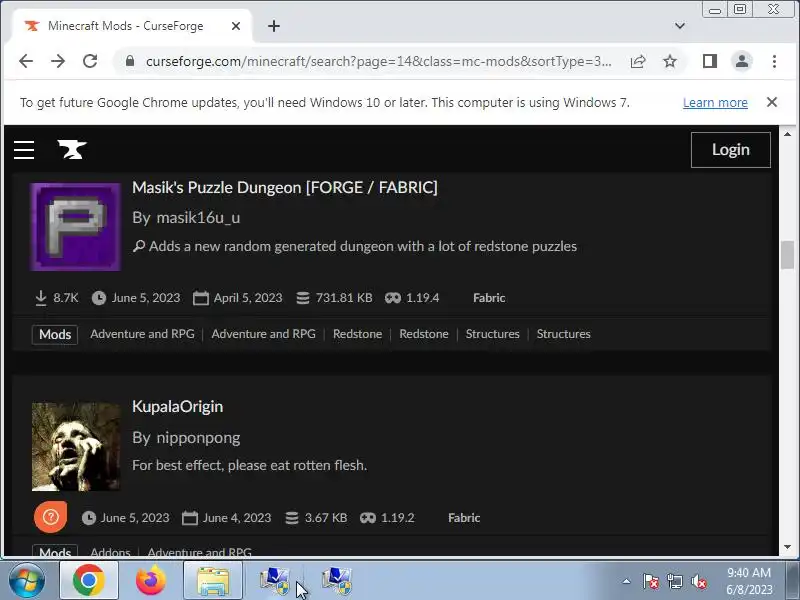
Task: Click the clock icon beside KupalaOrigin June 5, 2023
Action: pyautogui.click(x=89, y=518)
